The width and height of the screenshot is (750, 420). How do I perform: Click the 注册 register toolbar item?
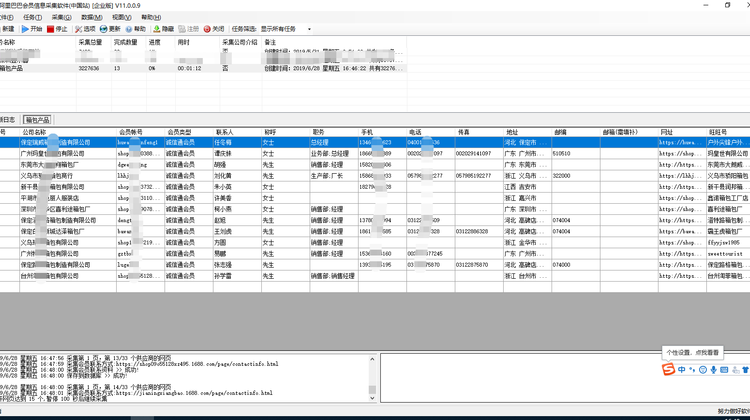[x=188, y=29]
